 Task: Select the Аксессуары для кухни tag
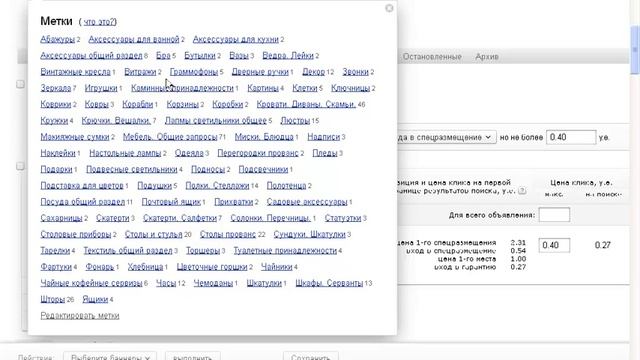[236, 39]
